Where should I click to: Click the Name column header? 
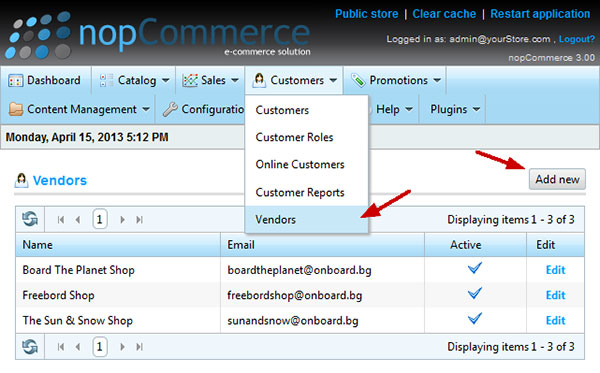coord(118,245)
